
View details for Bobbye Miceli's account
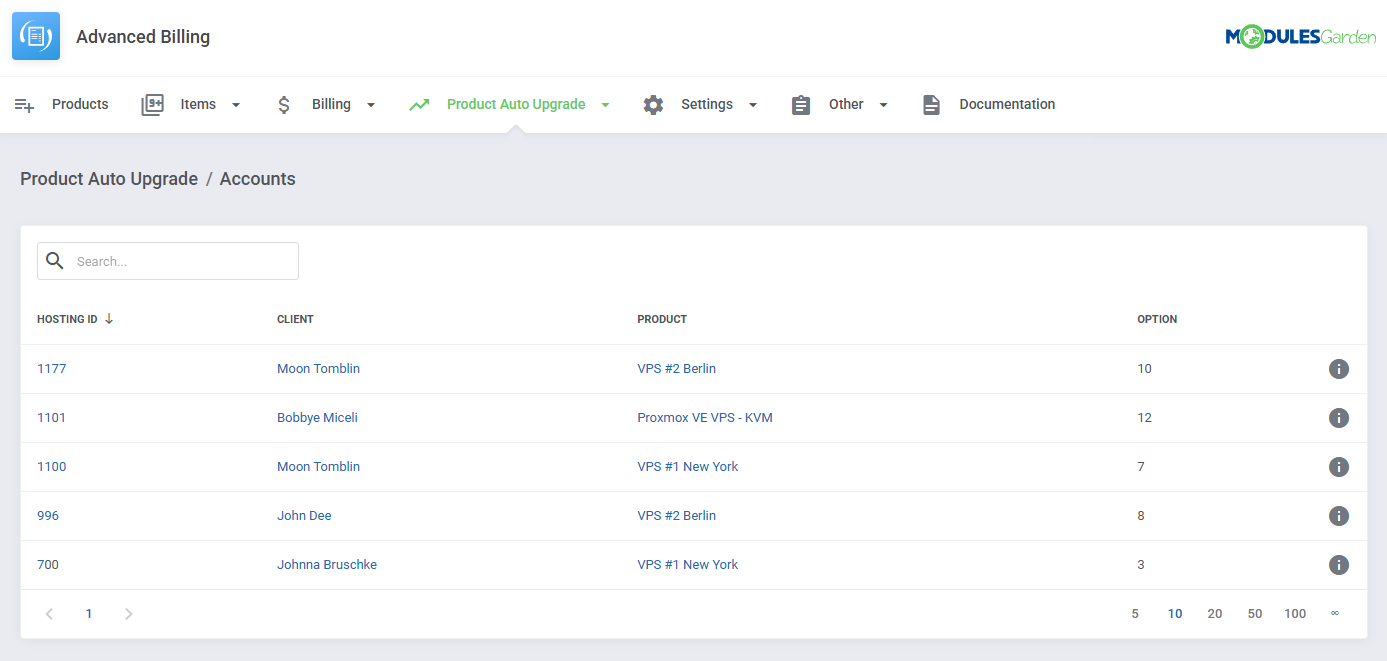coord(1339,417)
